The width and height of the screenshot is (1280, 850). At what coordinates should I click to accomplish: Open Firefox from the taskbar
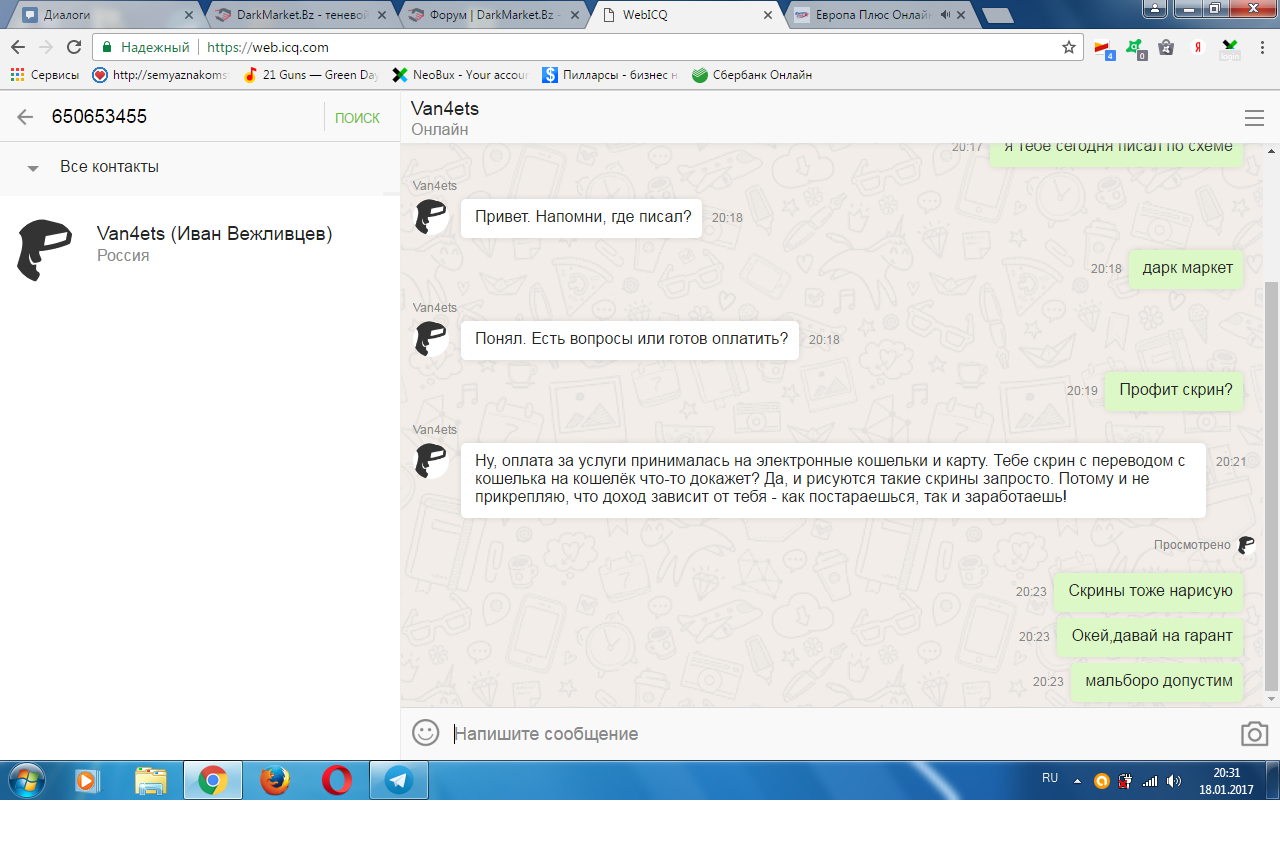tap(275, 780)
